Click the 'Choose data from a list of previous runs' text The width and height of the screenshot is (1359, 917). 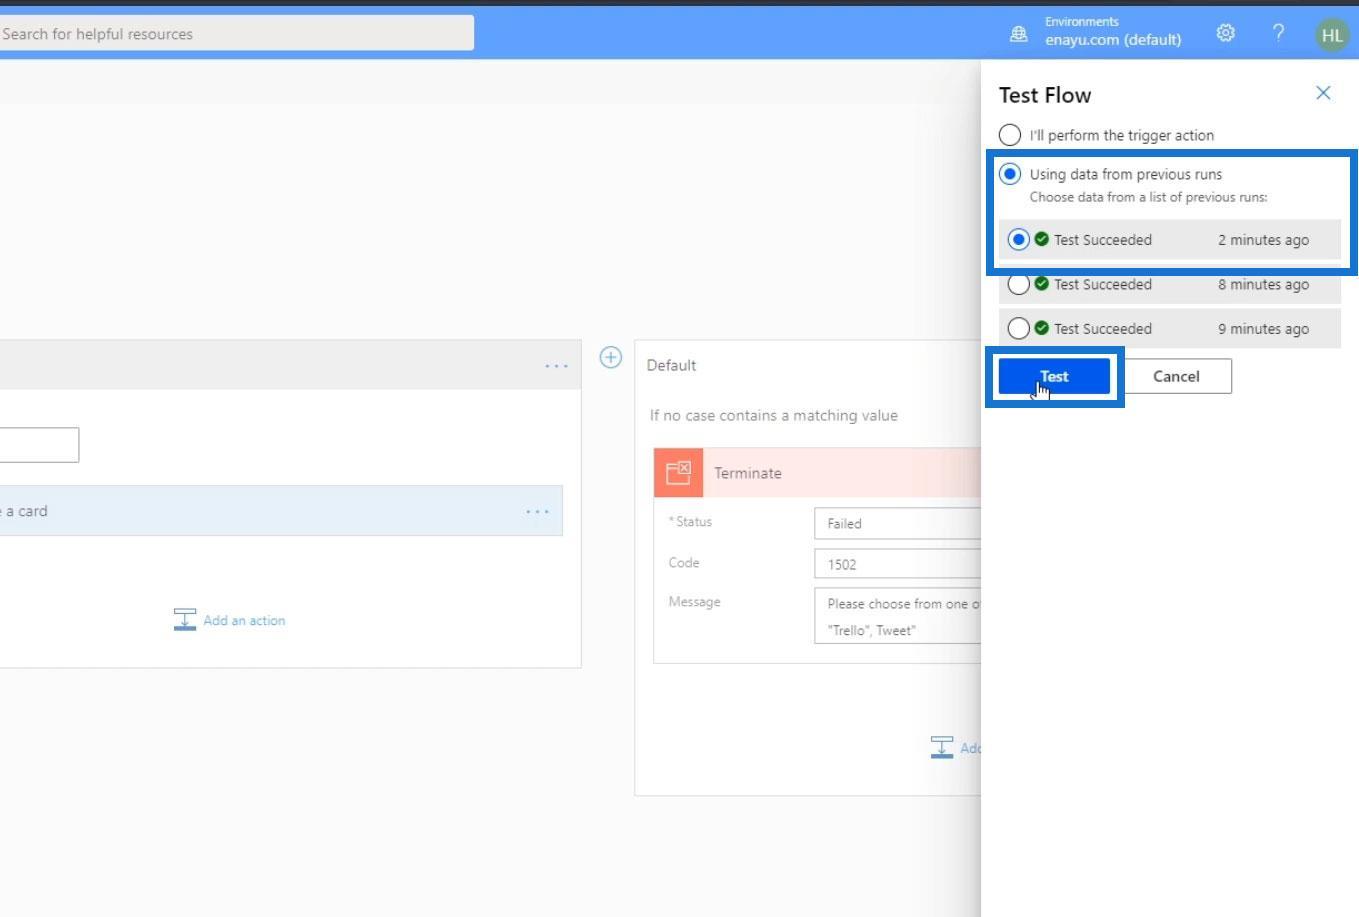[1149, 197]
